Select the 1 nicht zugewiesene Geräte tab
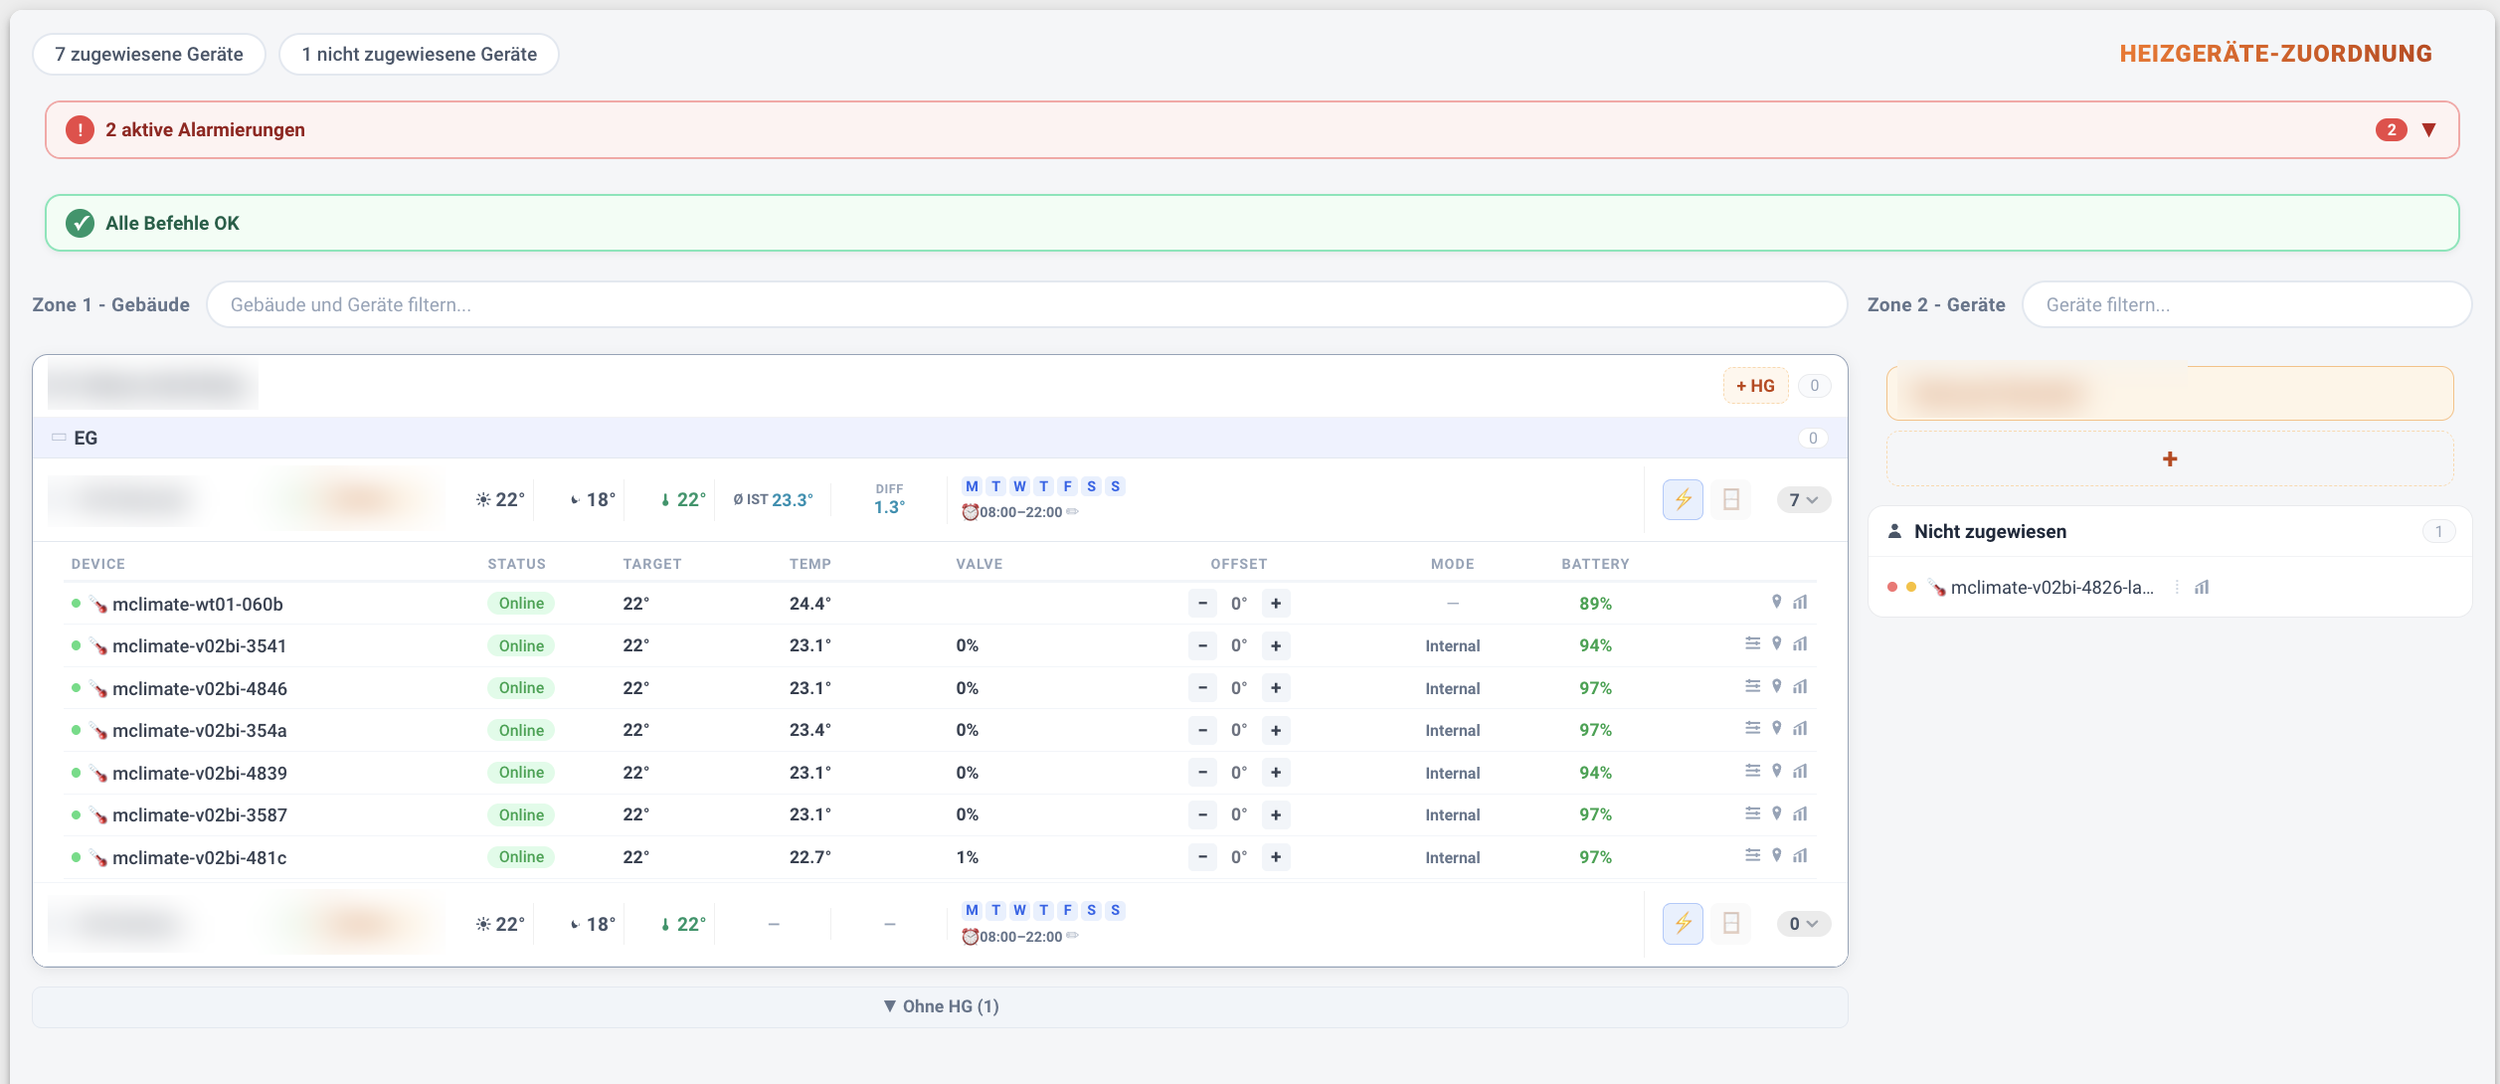The width and height of the screenshot is (2500, 1084). click(x=419, y=54)
